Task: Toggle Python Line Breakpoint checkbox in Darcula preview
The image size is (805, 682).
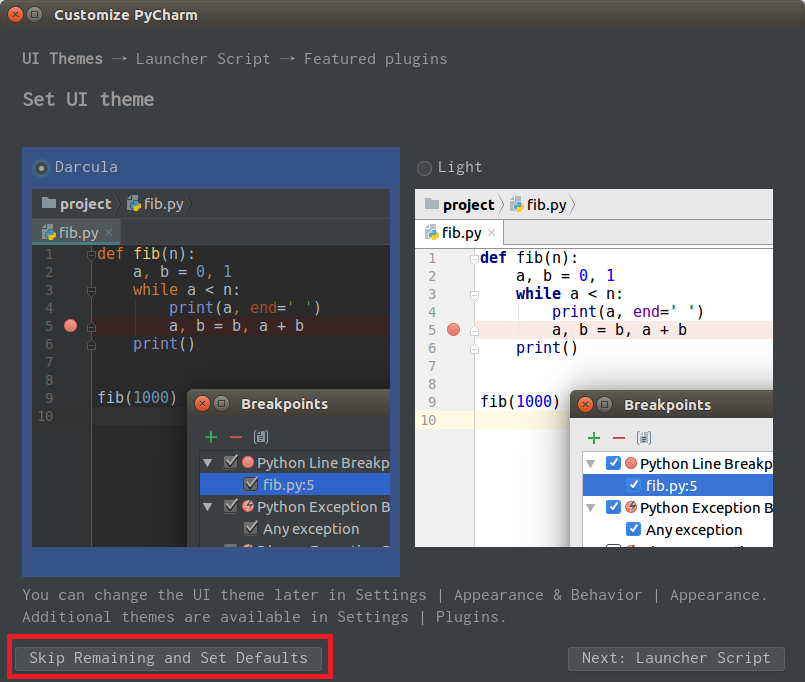Action: point(231,462)
